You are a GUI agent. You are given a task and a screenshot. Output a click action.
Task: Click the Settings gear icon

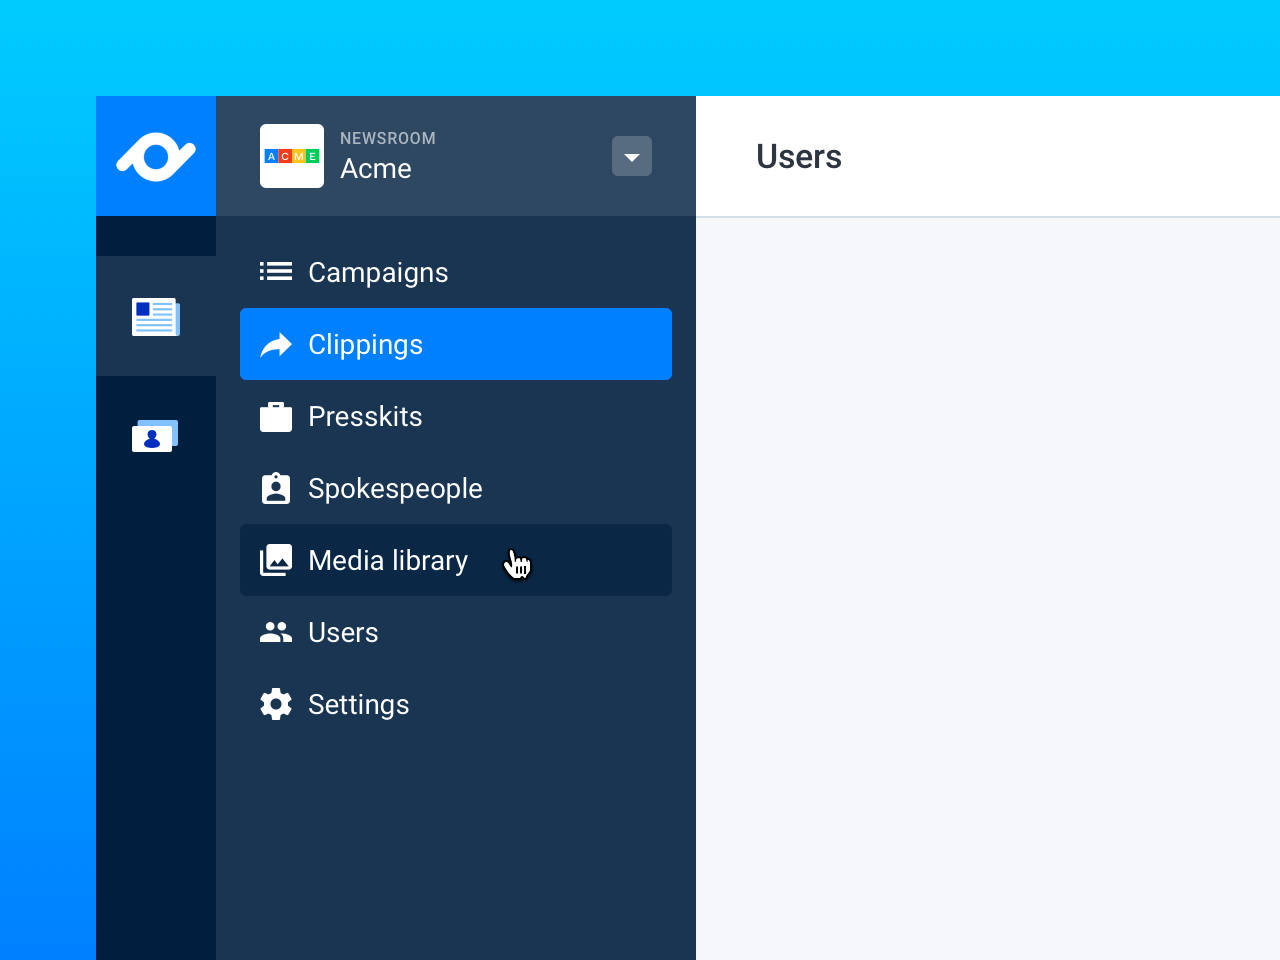pyautogui.click(x=276, y=704)
